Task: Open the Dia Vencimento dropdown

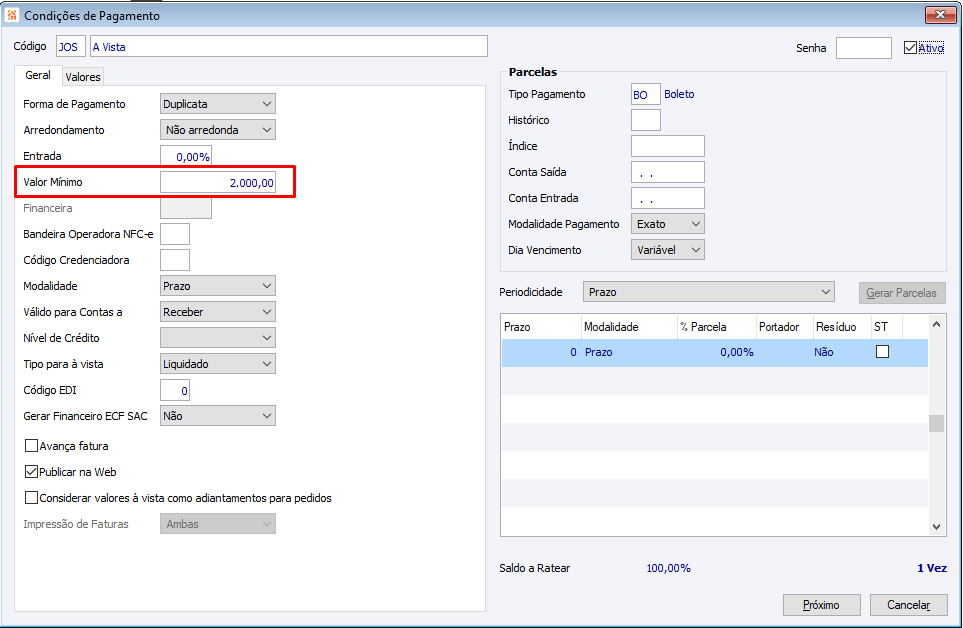Action: (668, 250)
